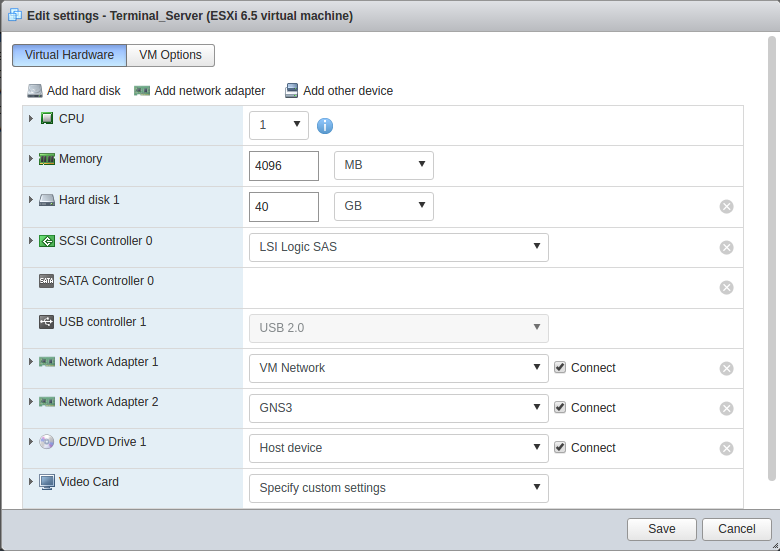The height and width of the screenshot is (551, 780).
Task: Click the dialog resize grip corner
Action: (775, 546)
